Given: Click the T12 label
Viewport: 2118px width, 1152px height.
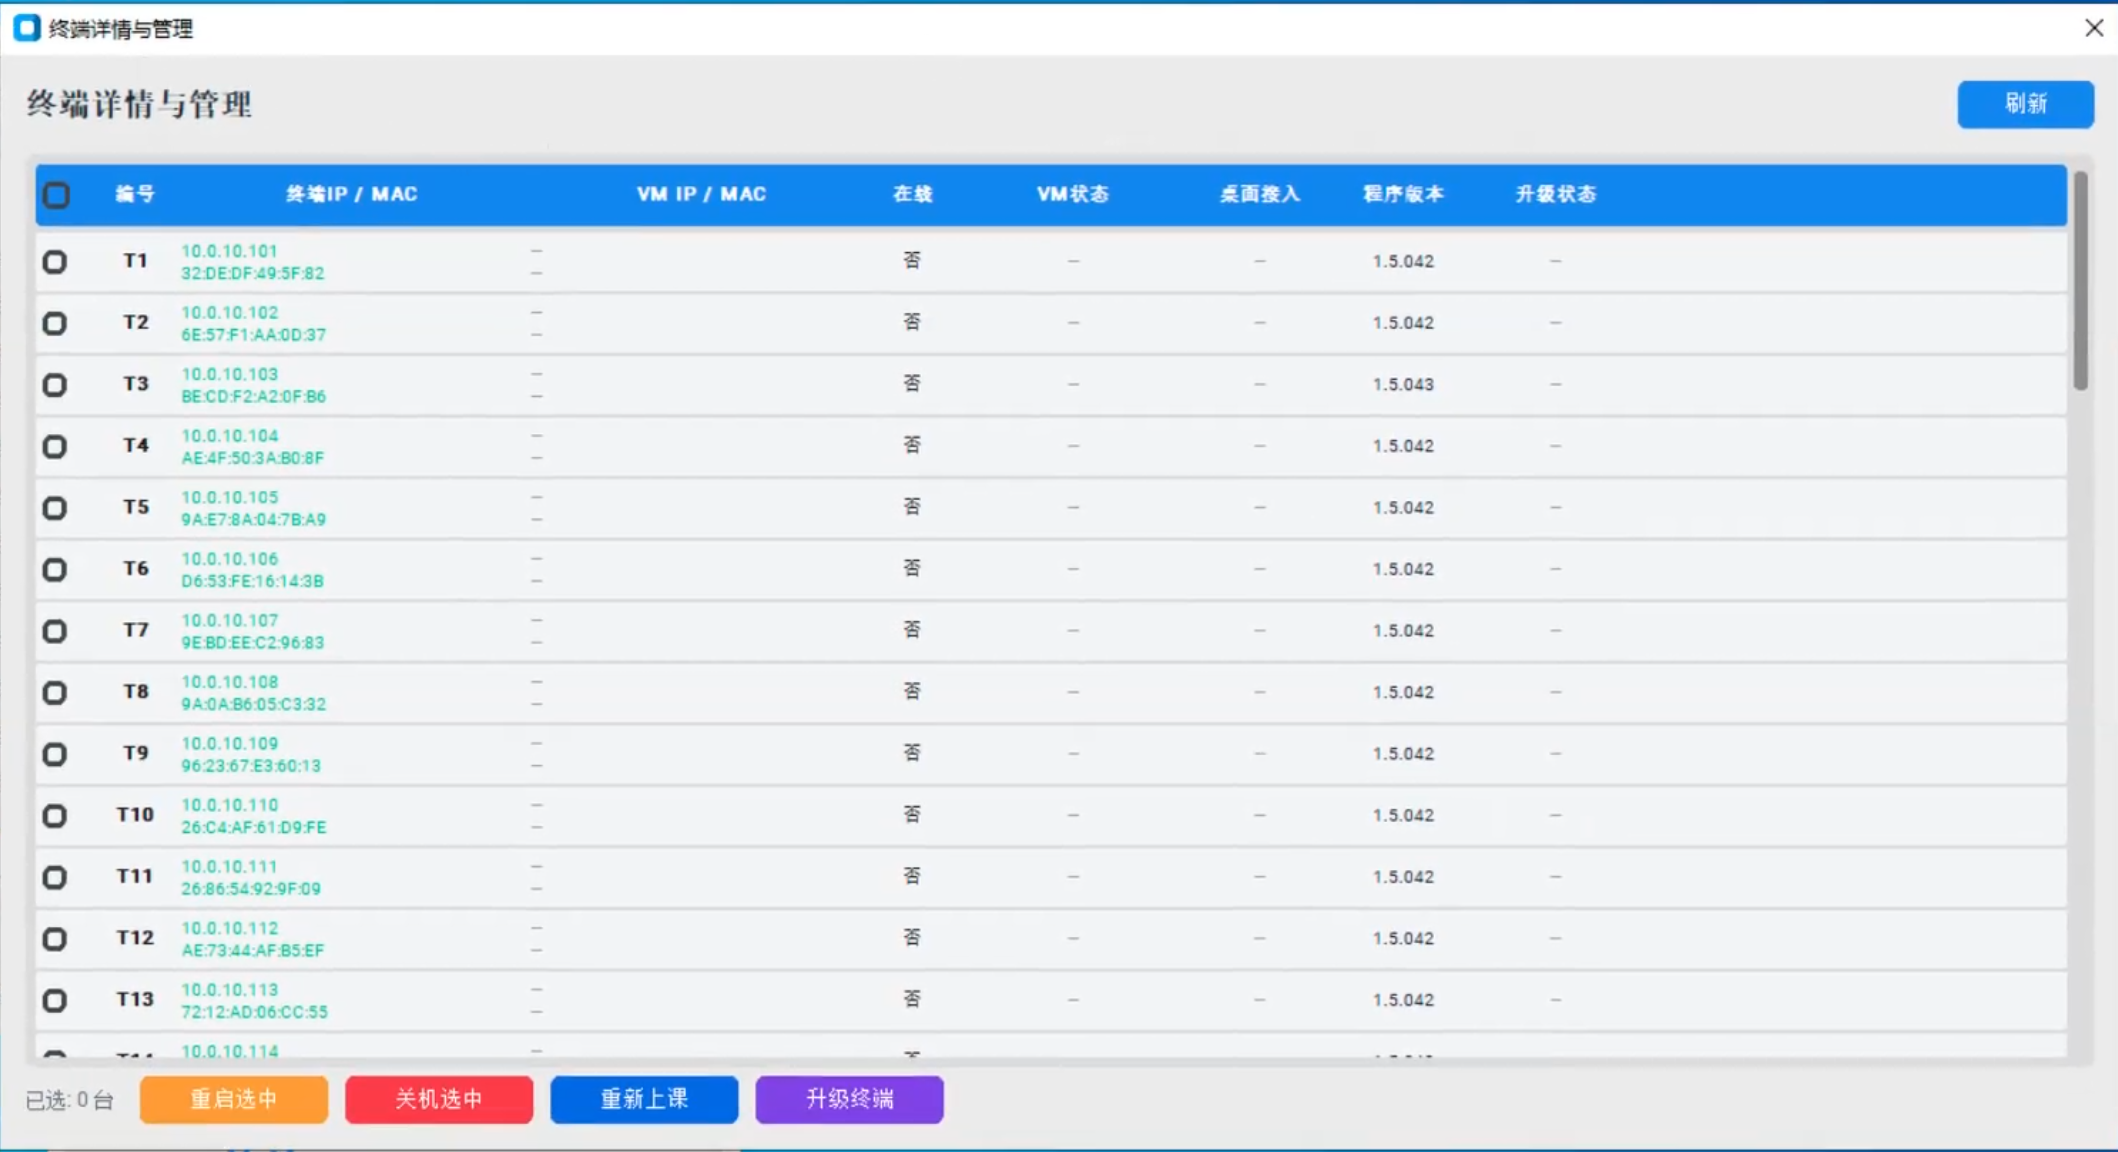Looking at the screenshot, I should (135, 938).
